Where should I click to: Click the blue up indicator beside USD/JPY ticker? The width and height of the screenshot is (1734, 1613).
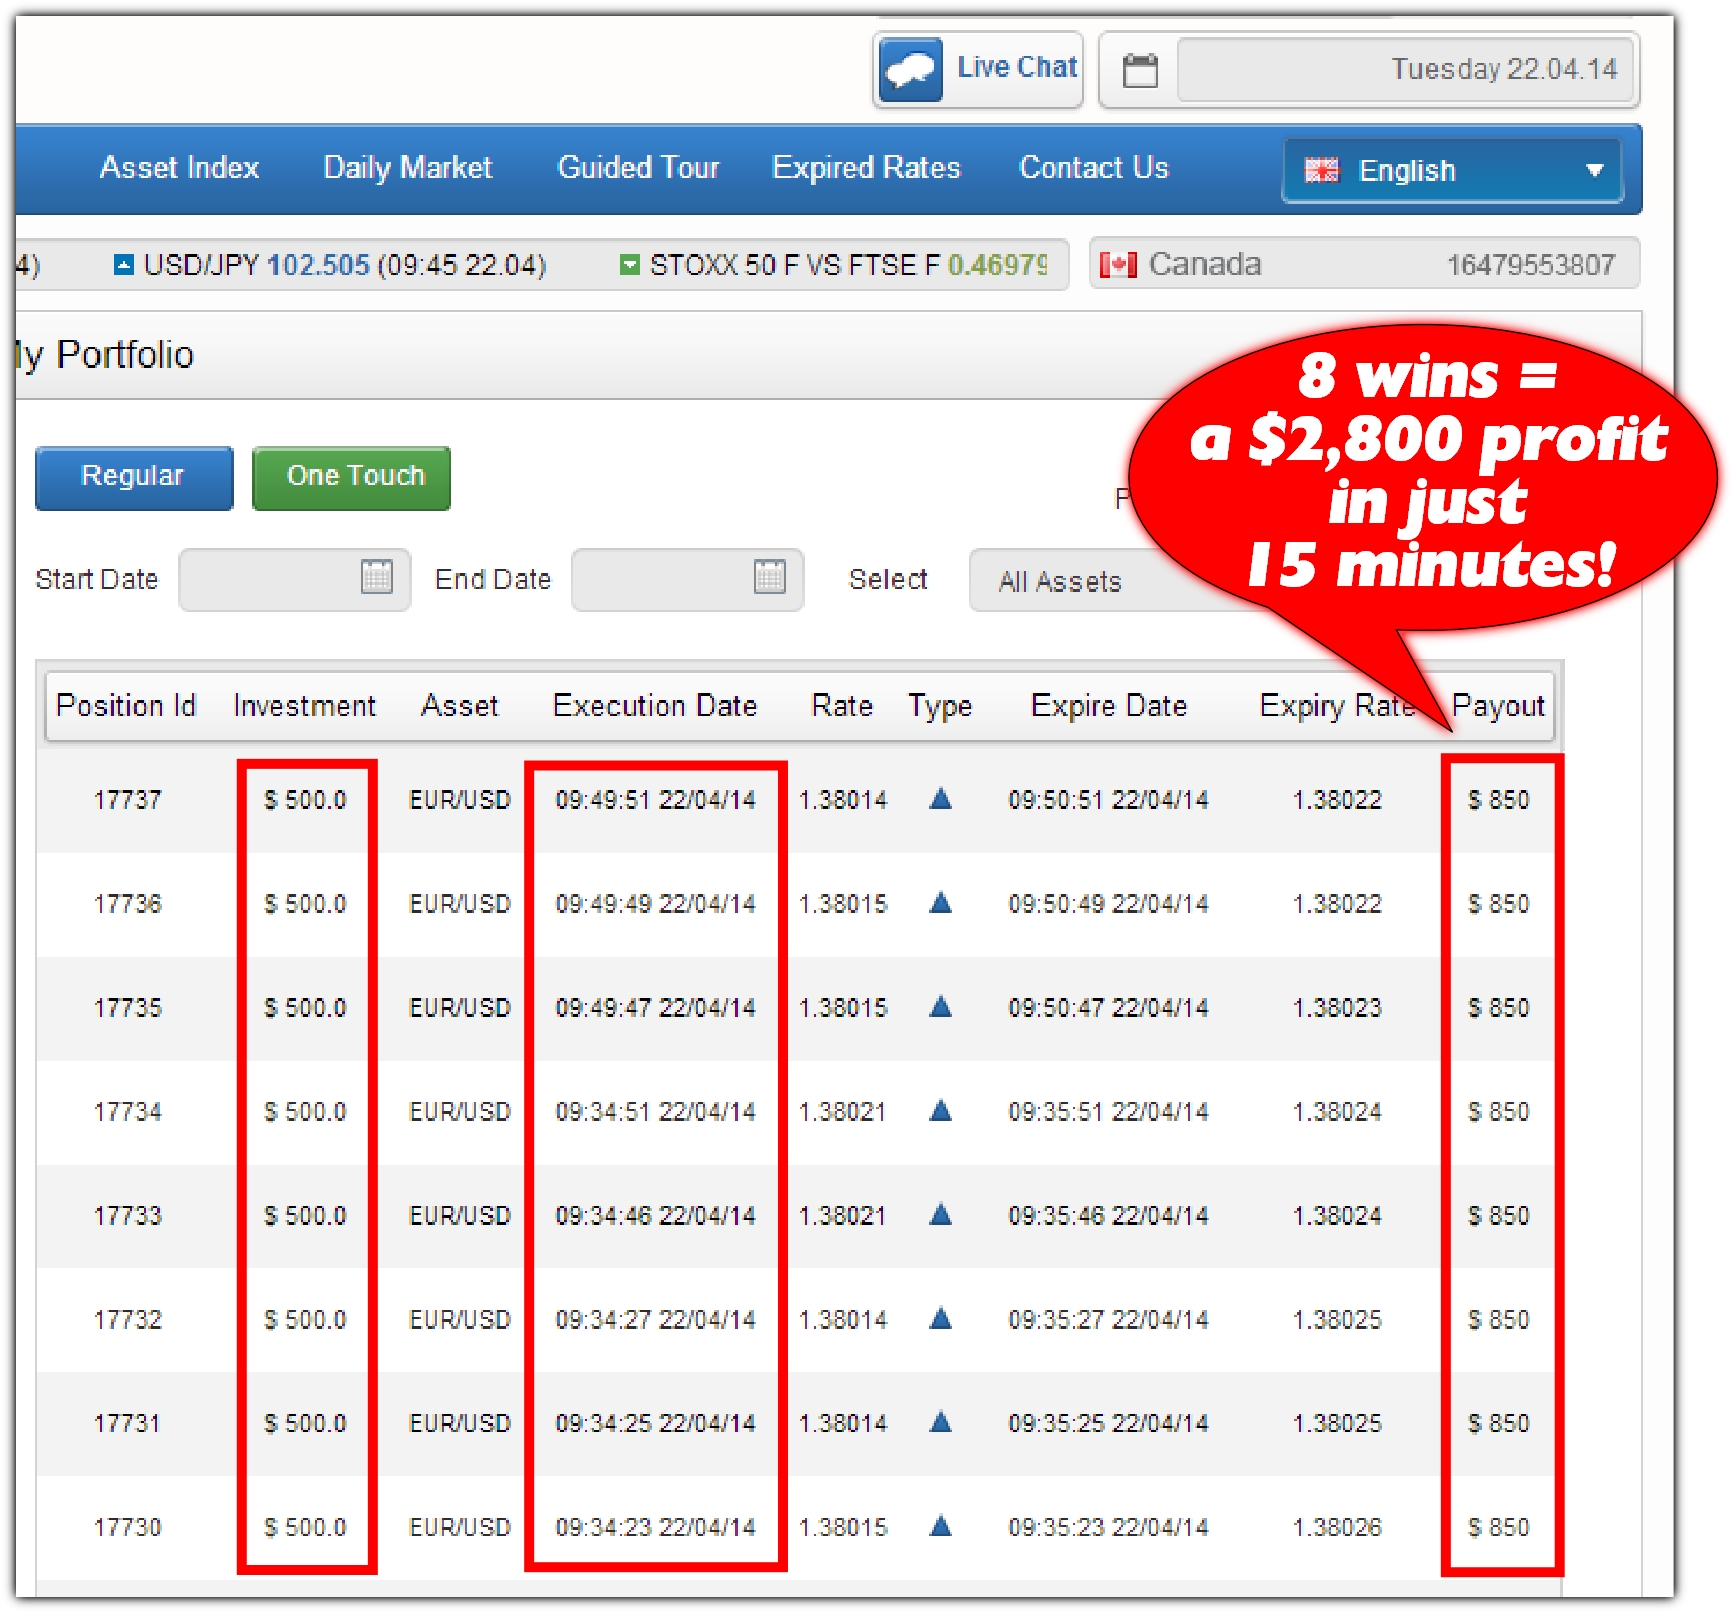[x=123, y=264]
